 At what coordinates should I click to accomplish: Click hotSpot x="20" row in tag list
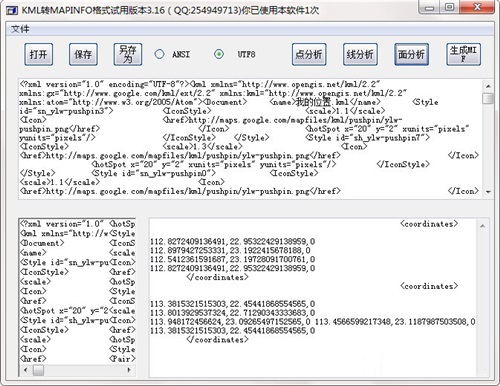pos(64,311)
